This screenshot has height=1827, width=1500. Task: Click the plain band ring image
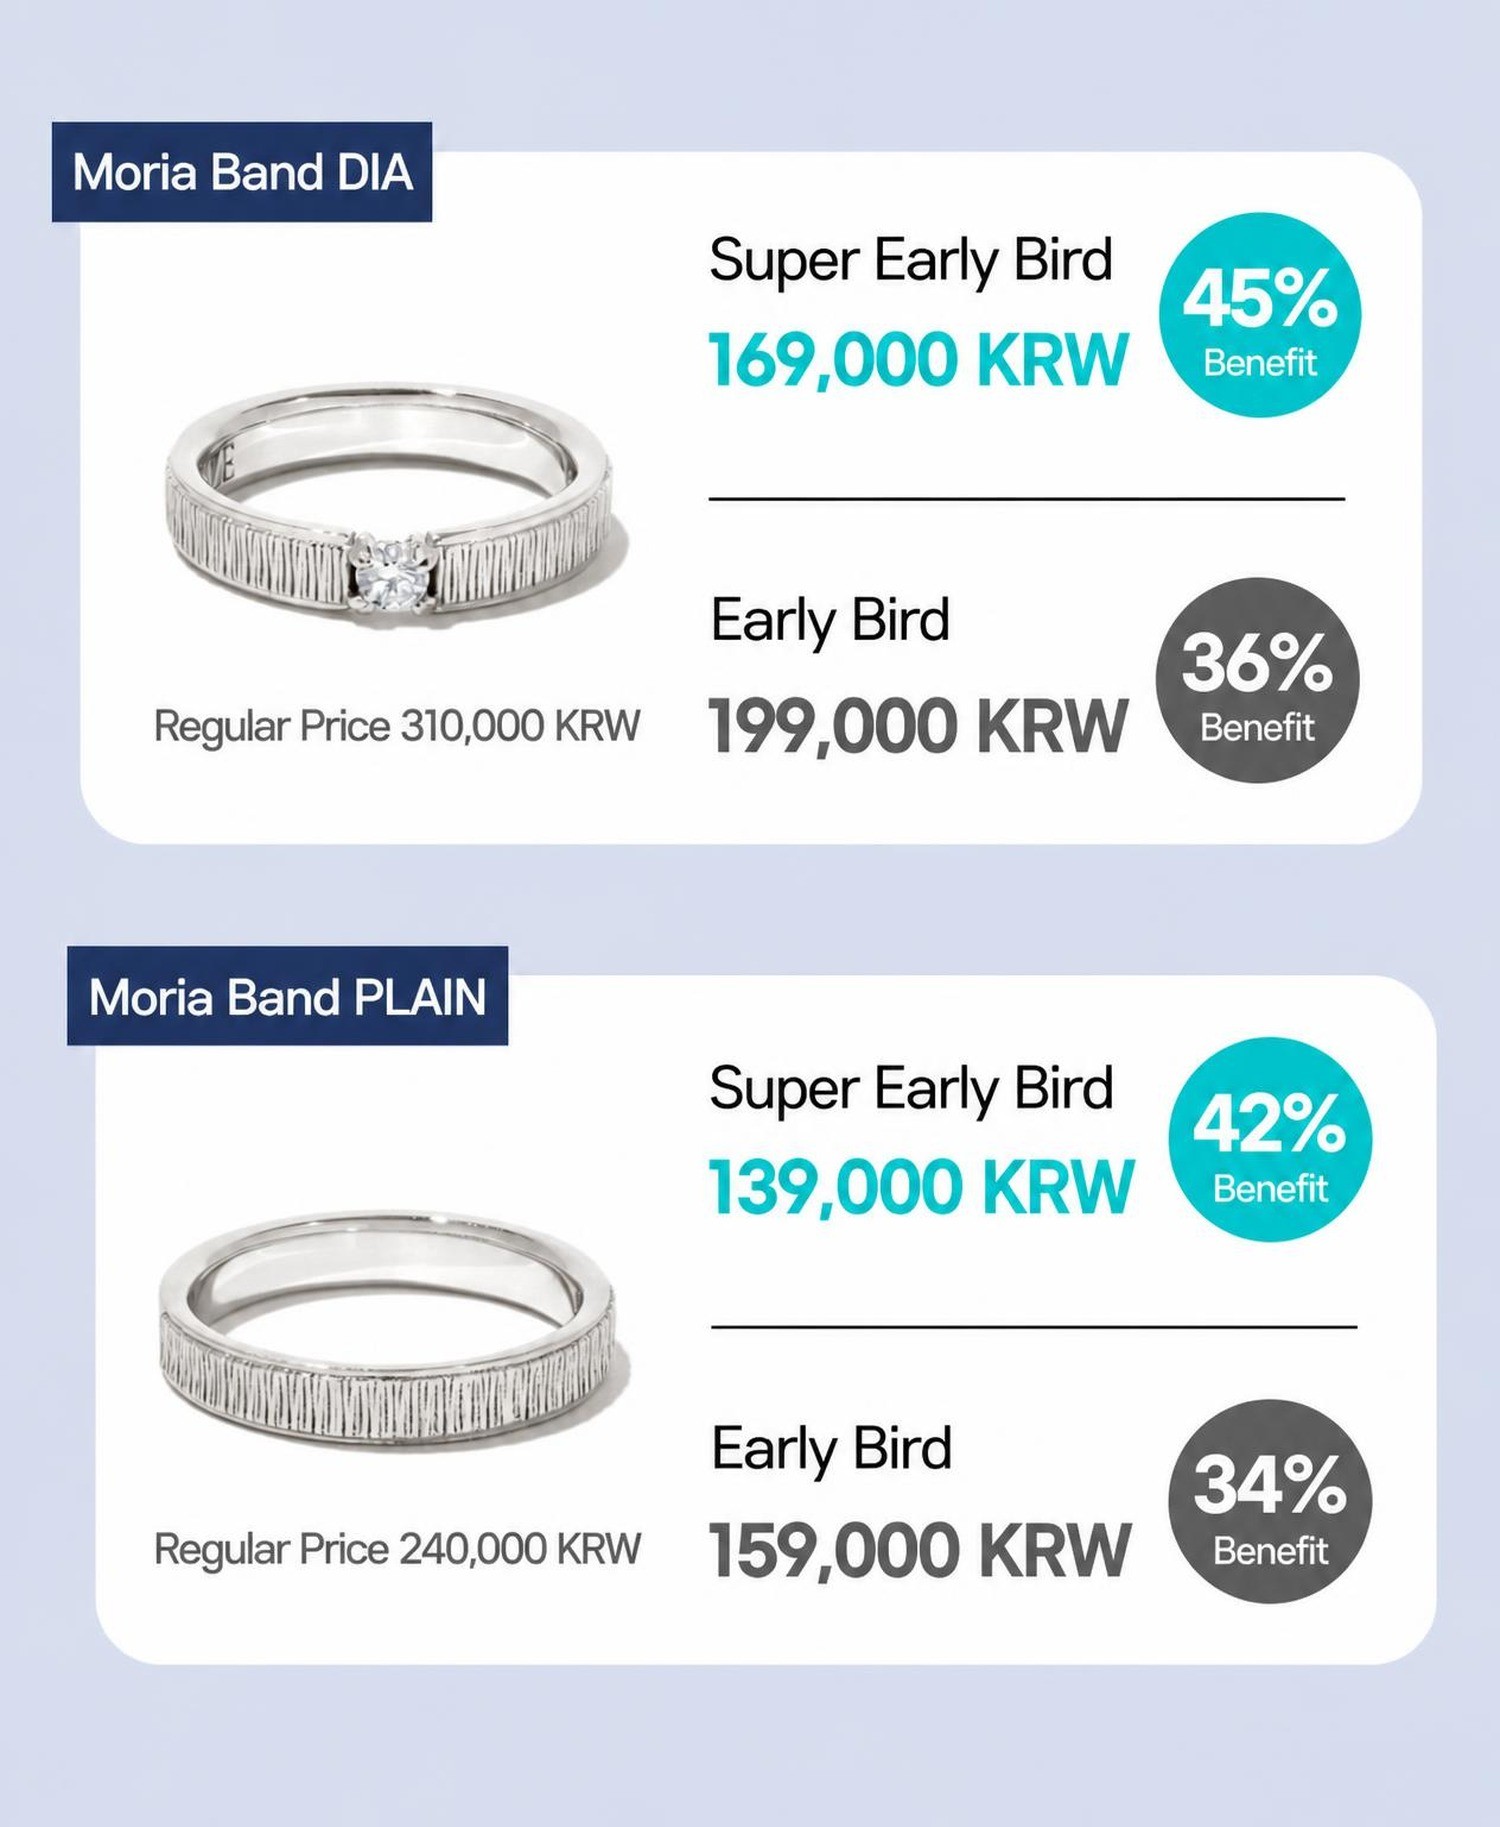(x=388, y=1330)
